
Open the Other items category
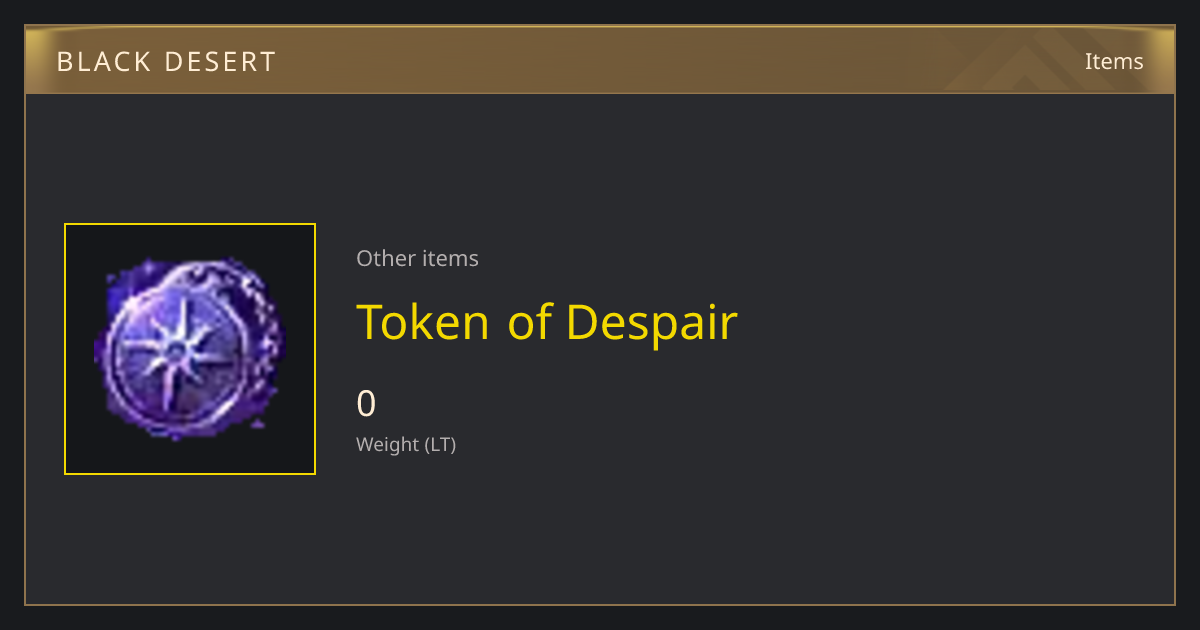[417, 258]
